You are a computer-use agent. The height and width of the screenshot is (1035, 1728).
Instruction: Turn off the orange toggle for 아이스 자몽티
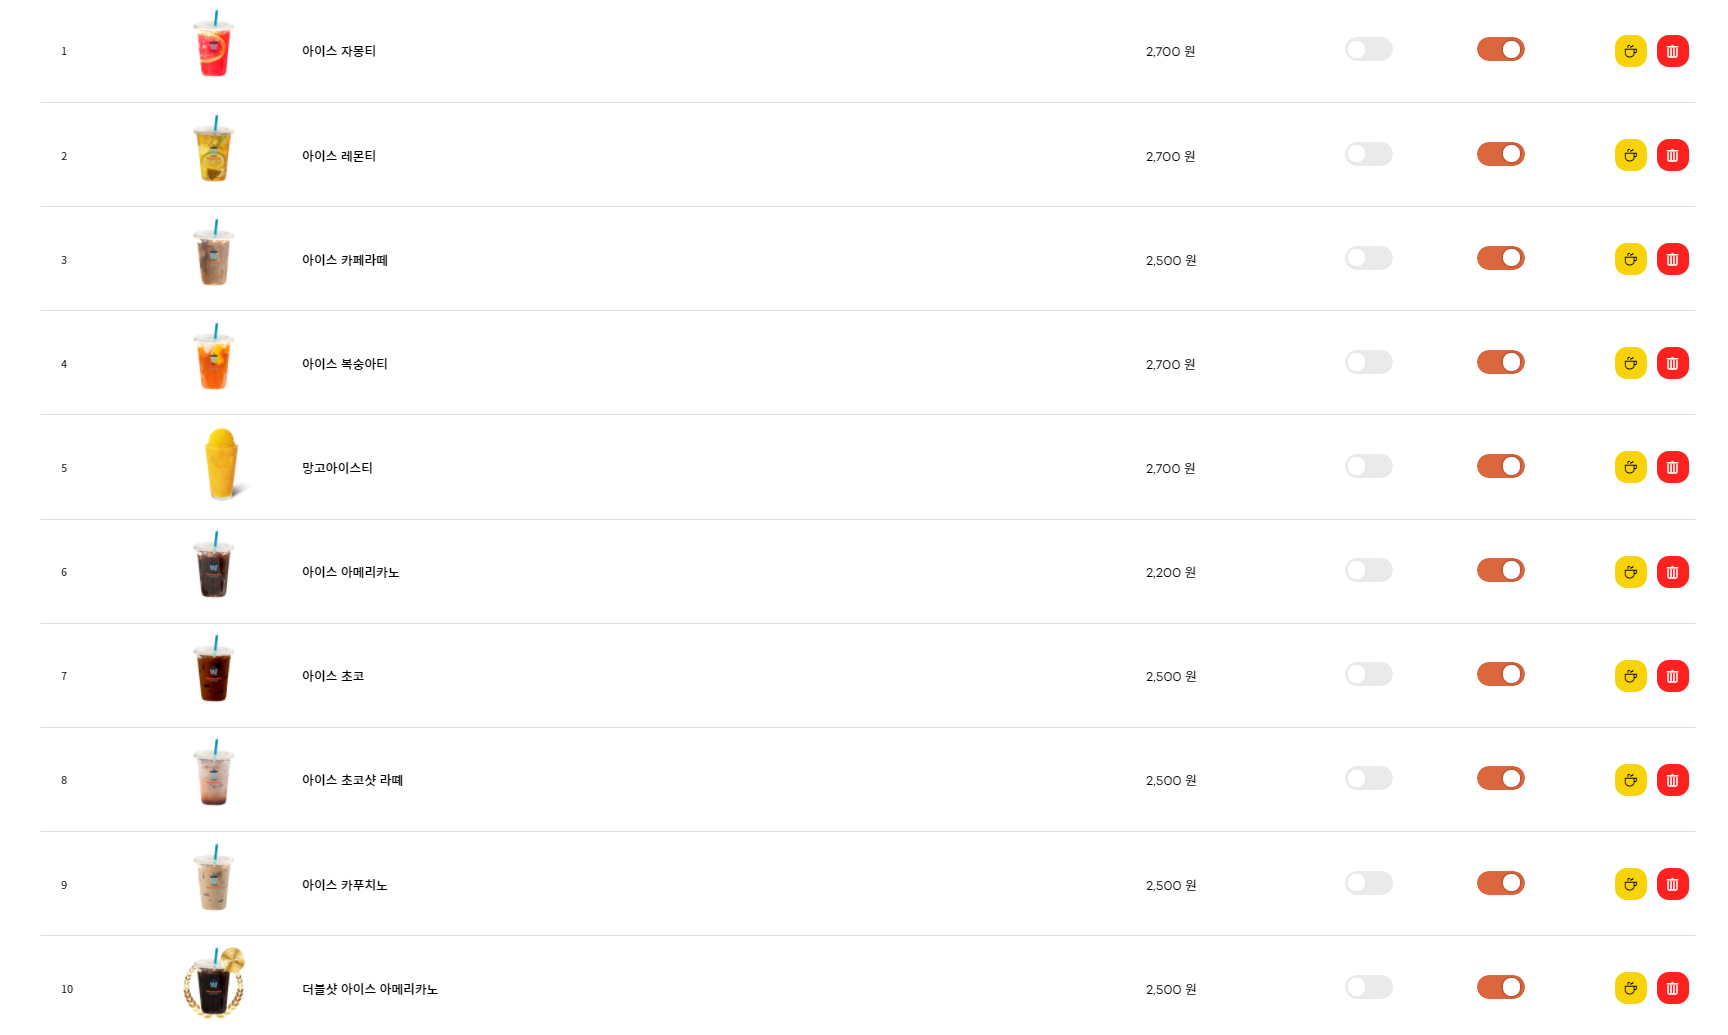(1500, 49)
